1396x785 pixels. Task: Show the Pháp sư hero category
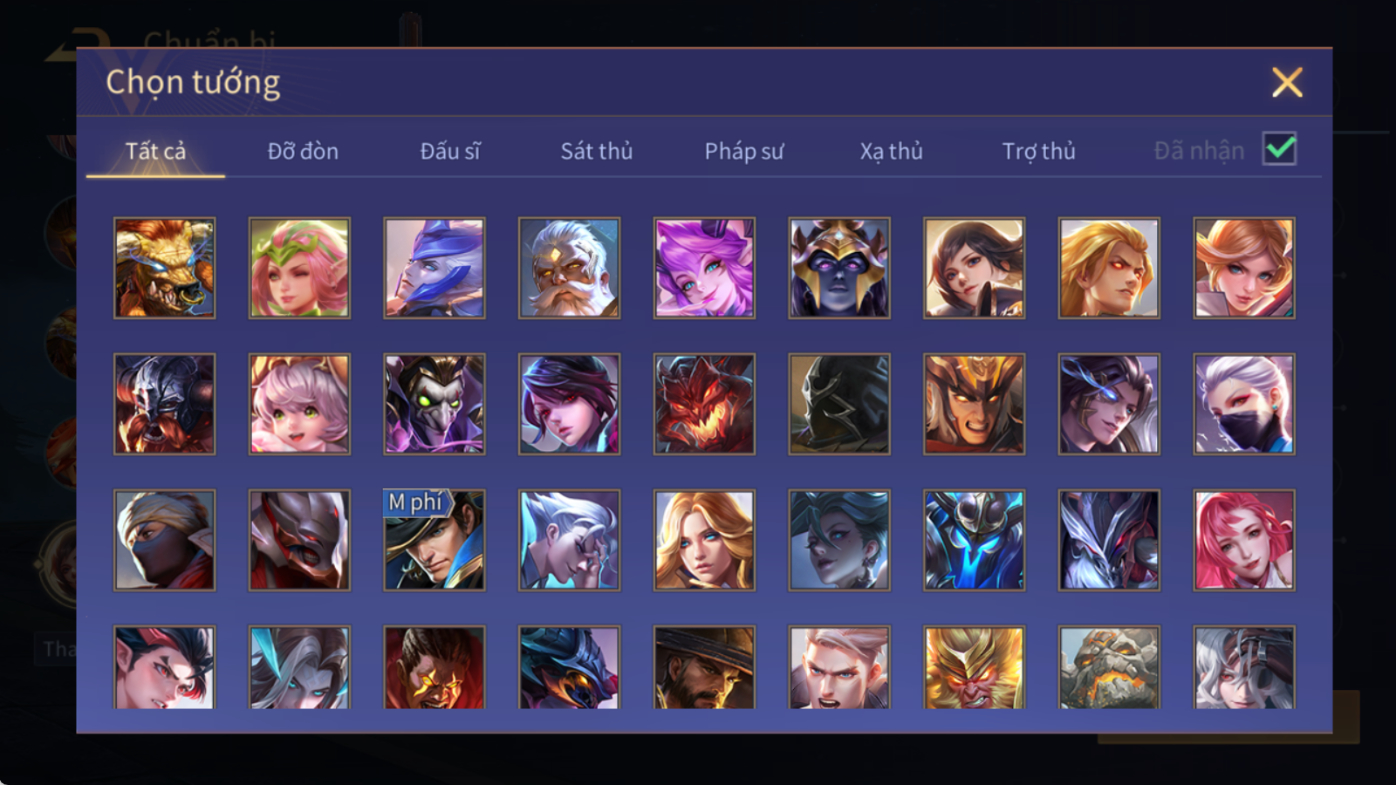[x=744, y=151]
